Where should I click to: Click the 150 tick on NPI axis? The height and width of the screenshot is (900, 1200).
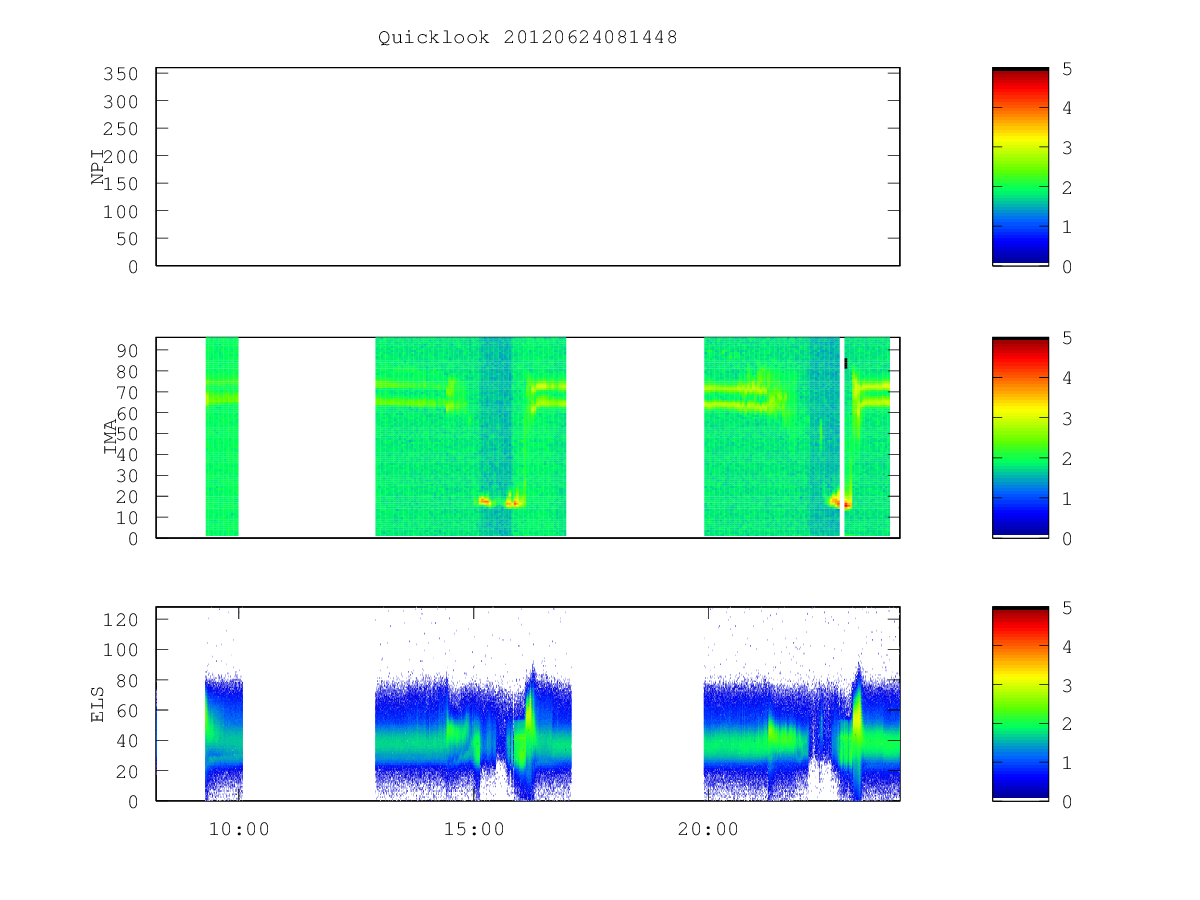tap(122, 184)
